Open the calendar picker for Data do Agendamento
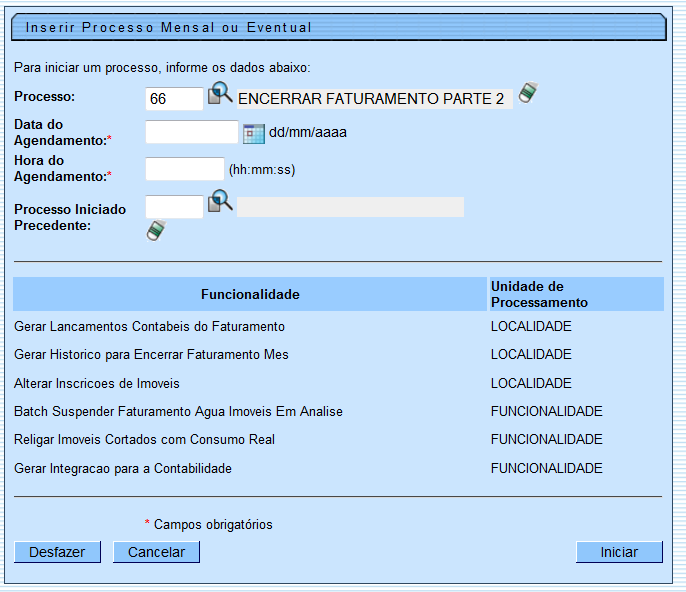 coord(254,132)
